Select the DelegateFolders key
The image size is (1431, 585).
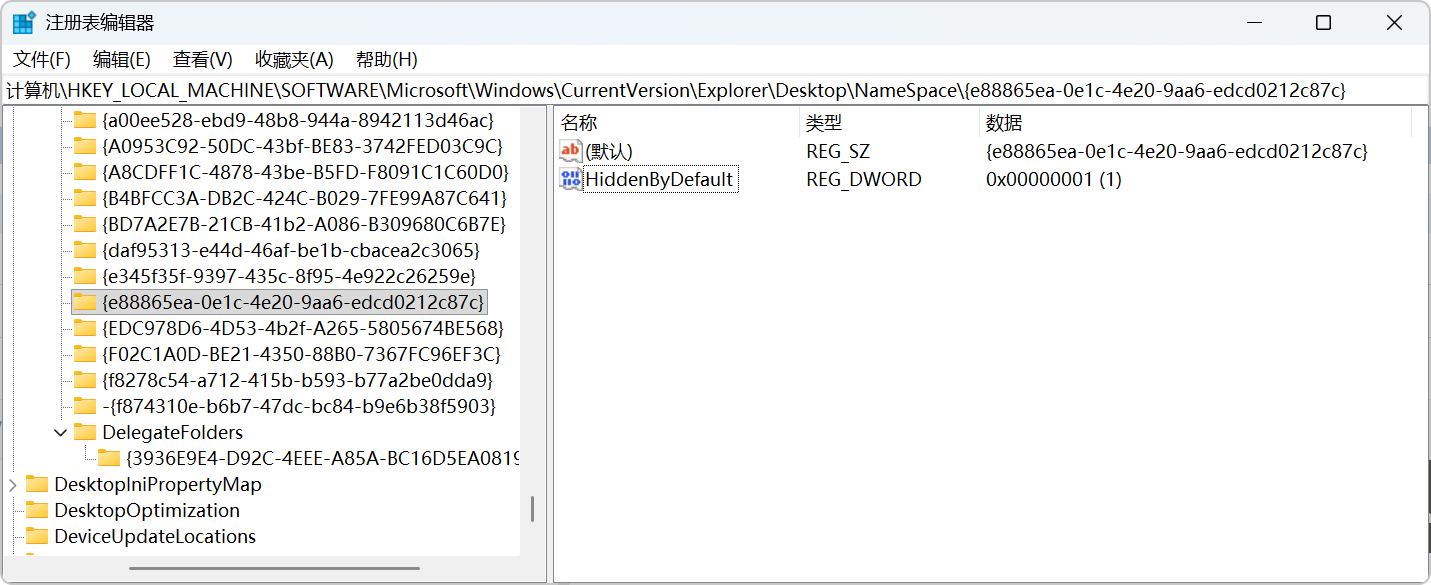click(x=172, y=433)
